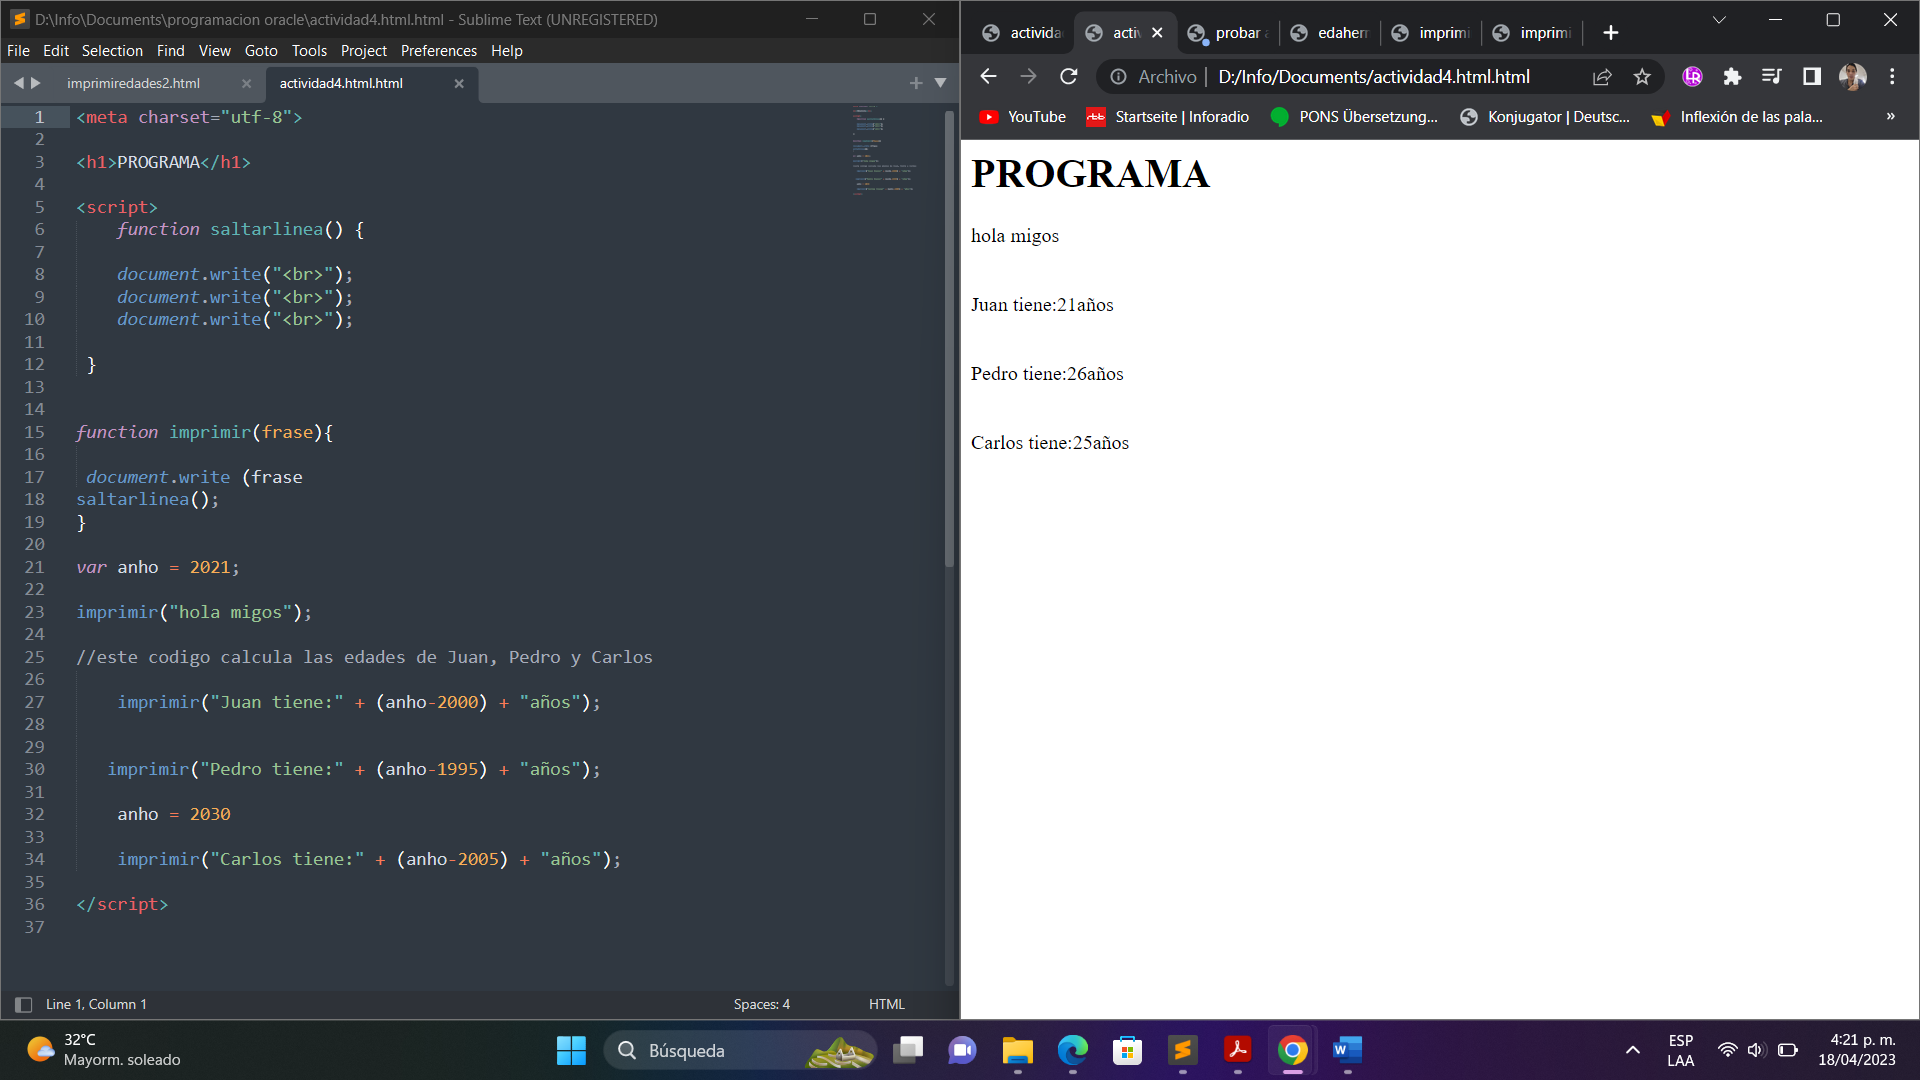Screen dimensions: 1920x1080
Task: Click the add new tab button in browser
Action: (x=1610, y=32)
